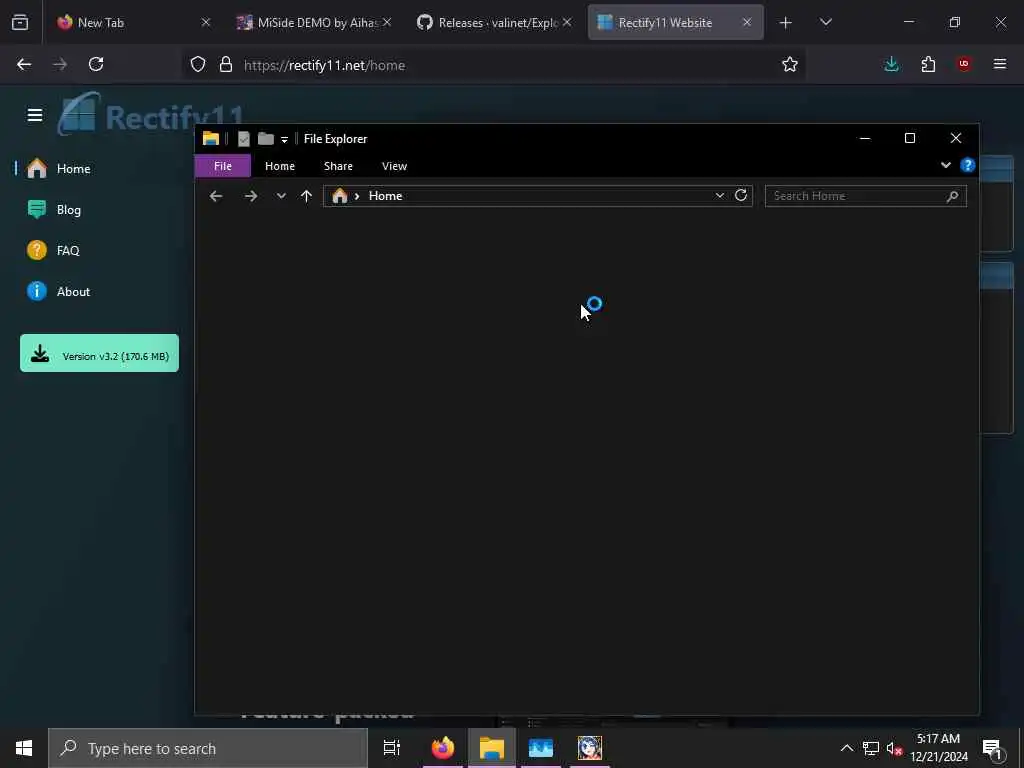Open the Firefox extensions menu
The width and height of the screenshot is (1024, 768).
(928, 65)
